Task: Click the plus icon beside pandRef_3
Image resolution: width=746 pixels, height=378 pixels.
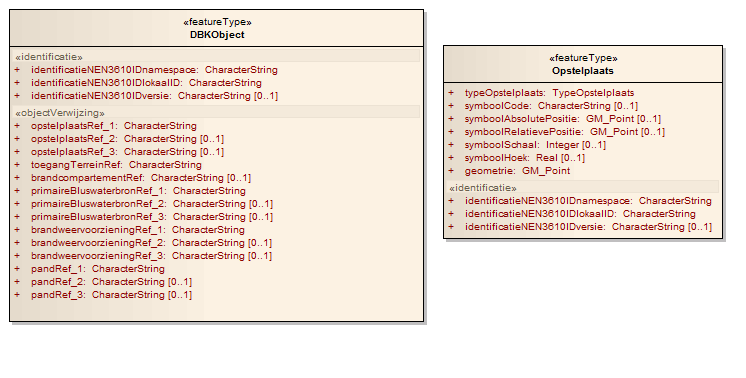Action: (17, 295)
